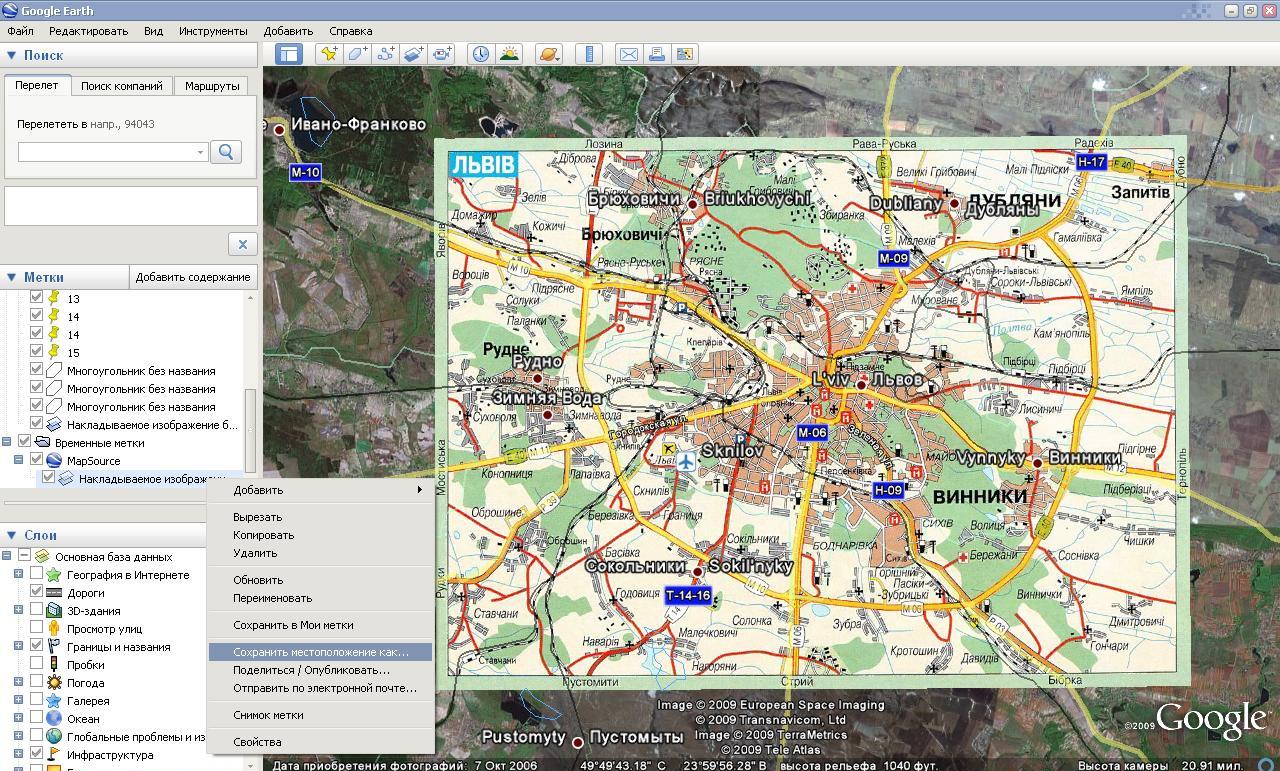Hide the sidebar using the toolbar button
The width and height of the screenshot is (1280, 771).
click(x=289, y=54)
